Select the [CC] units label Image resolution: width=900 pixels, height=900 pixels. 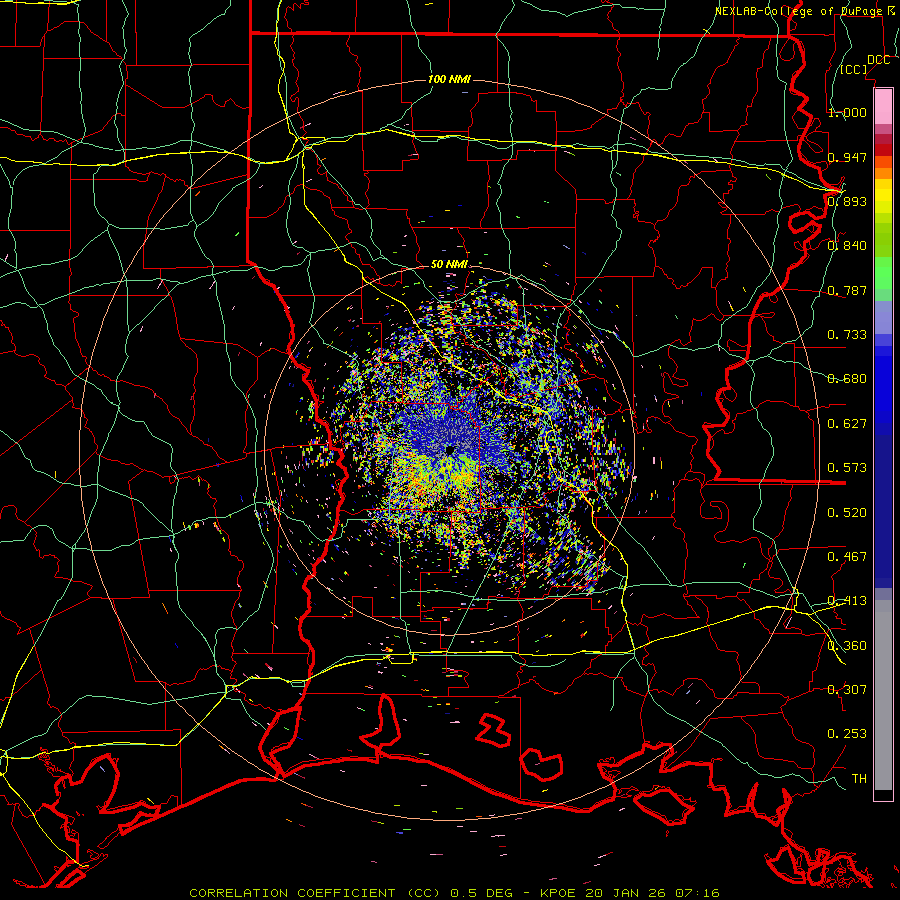pyautogui.click(x=854, y=69)
